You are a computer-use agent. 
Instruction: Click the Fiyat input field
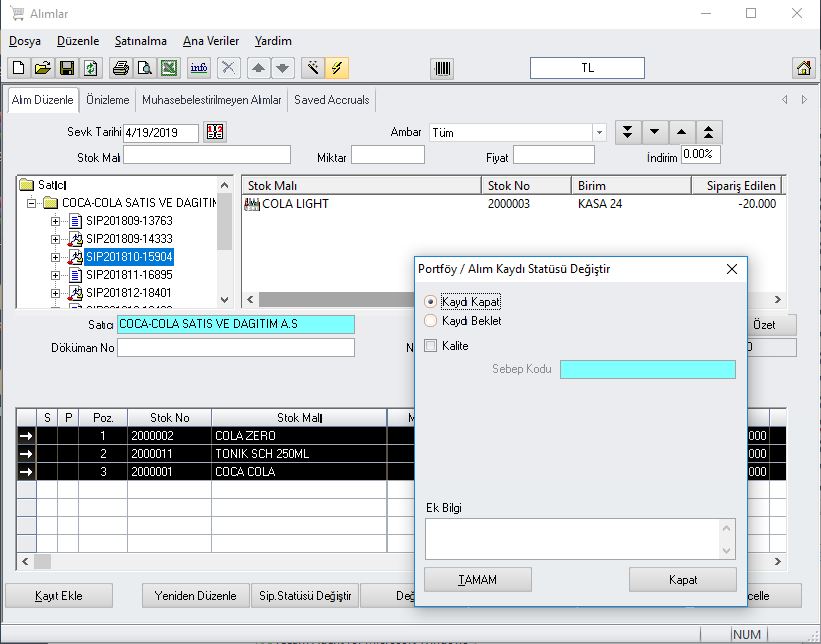point(554,155)
